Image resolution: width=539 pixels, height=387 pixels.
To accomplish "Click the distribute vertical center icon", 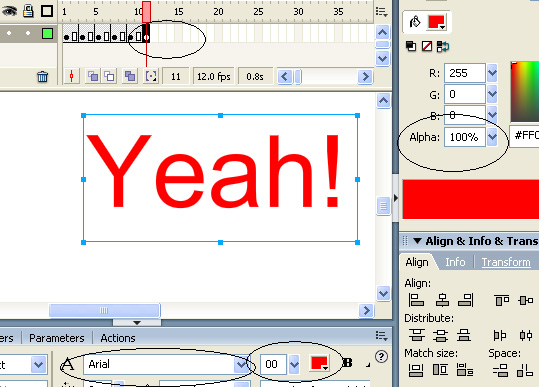I will [441, 335].
